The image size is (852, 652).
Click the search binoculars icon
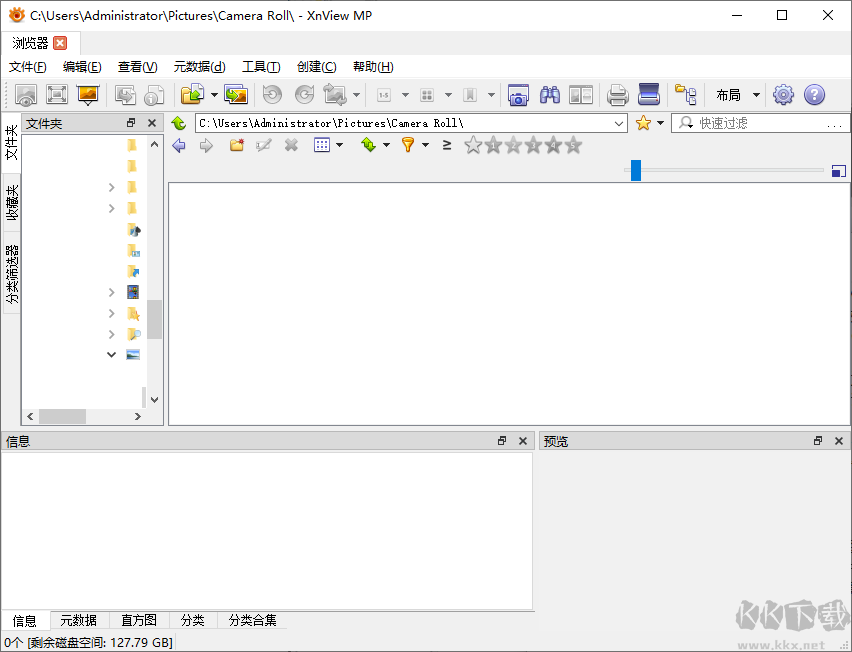[x=549, y=95]
